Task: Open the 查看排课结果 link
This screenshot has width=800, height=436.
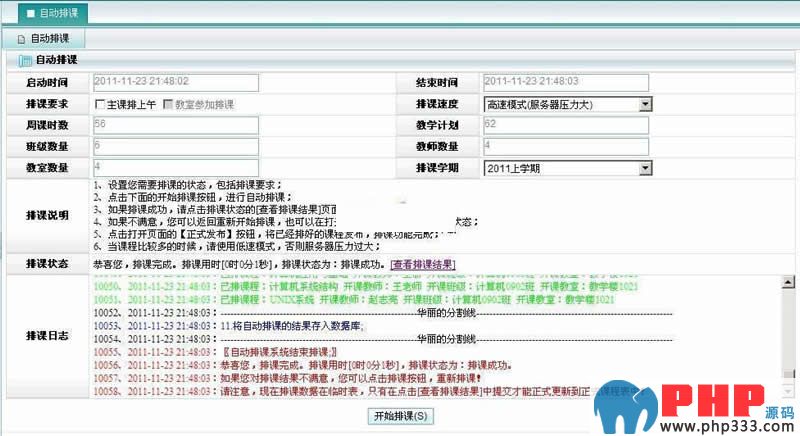Action: [423, 265]
